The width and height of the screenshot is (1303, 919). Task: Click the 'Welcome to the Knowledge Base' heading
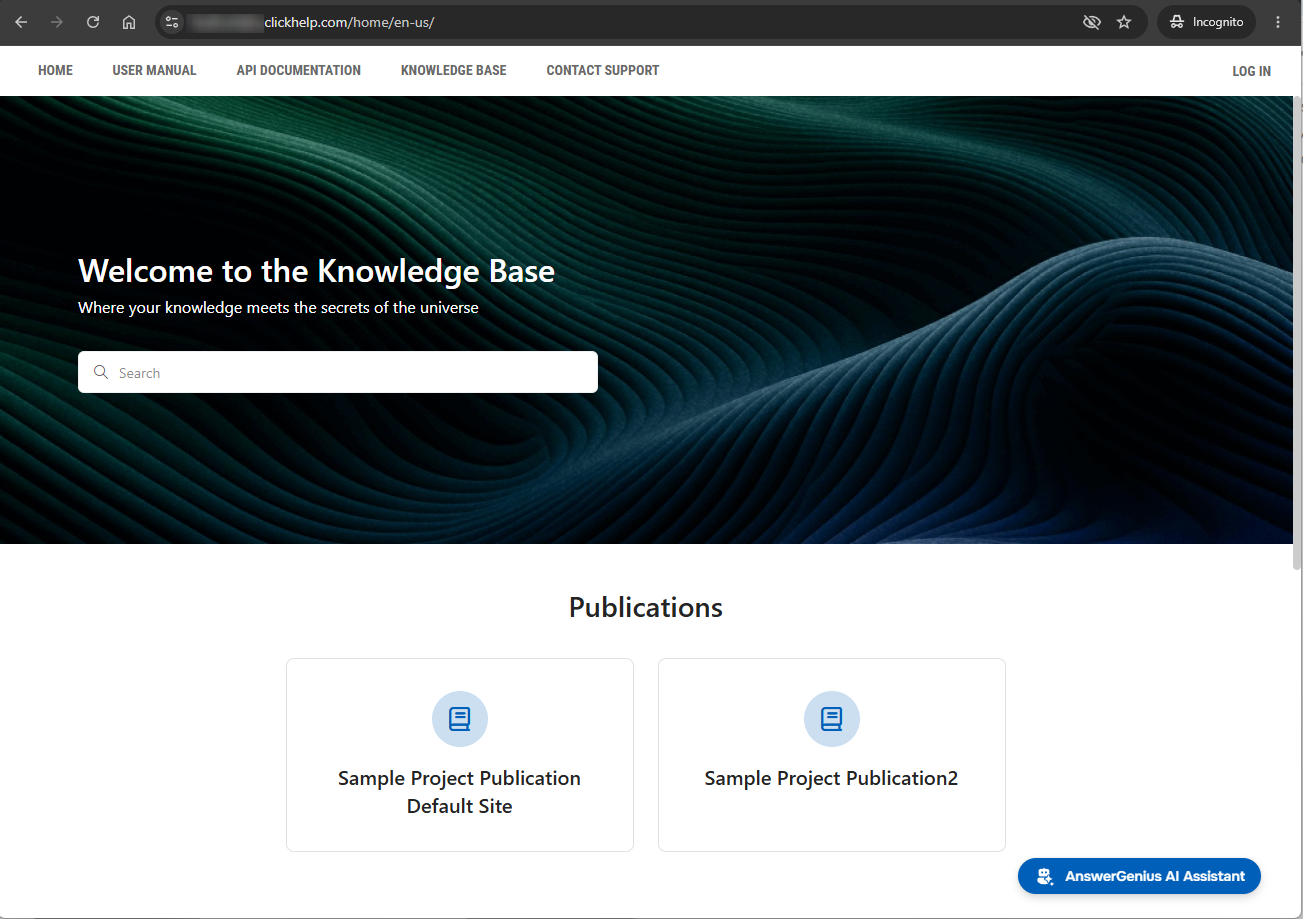pos(316,271)
